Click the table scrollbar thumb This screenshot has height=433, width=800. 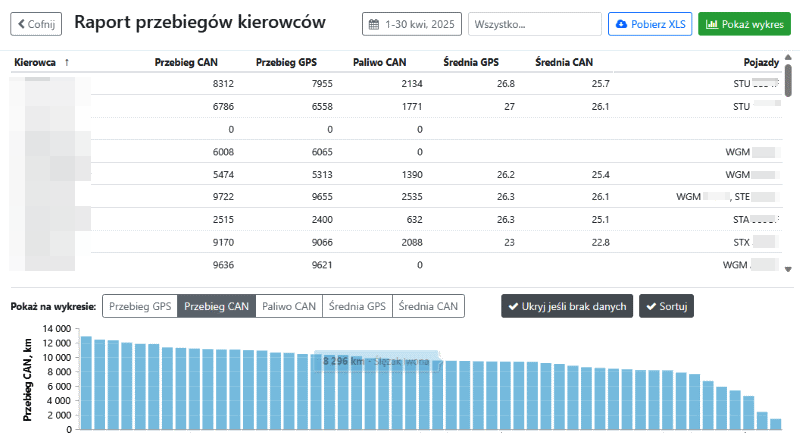788,80
